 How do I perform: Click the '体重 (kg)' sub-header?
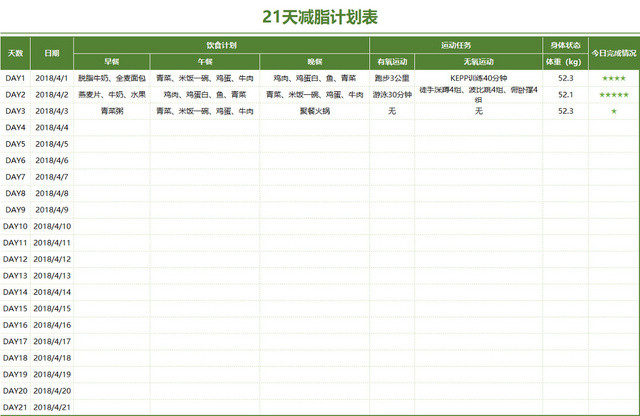tap(565, 62)
